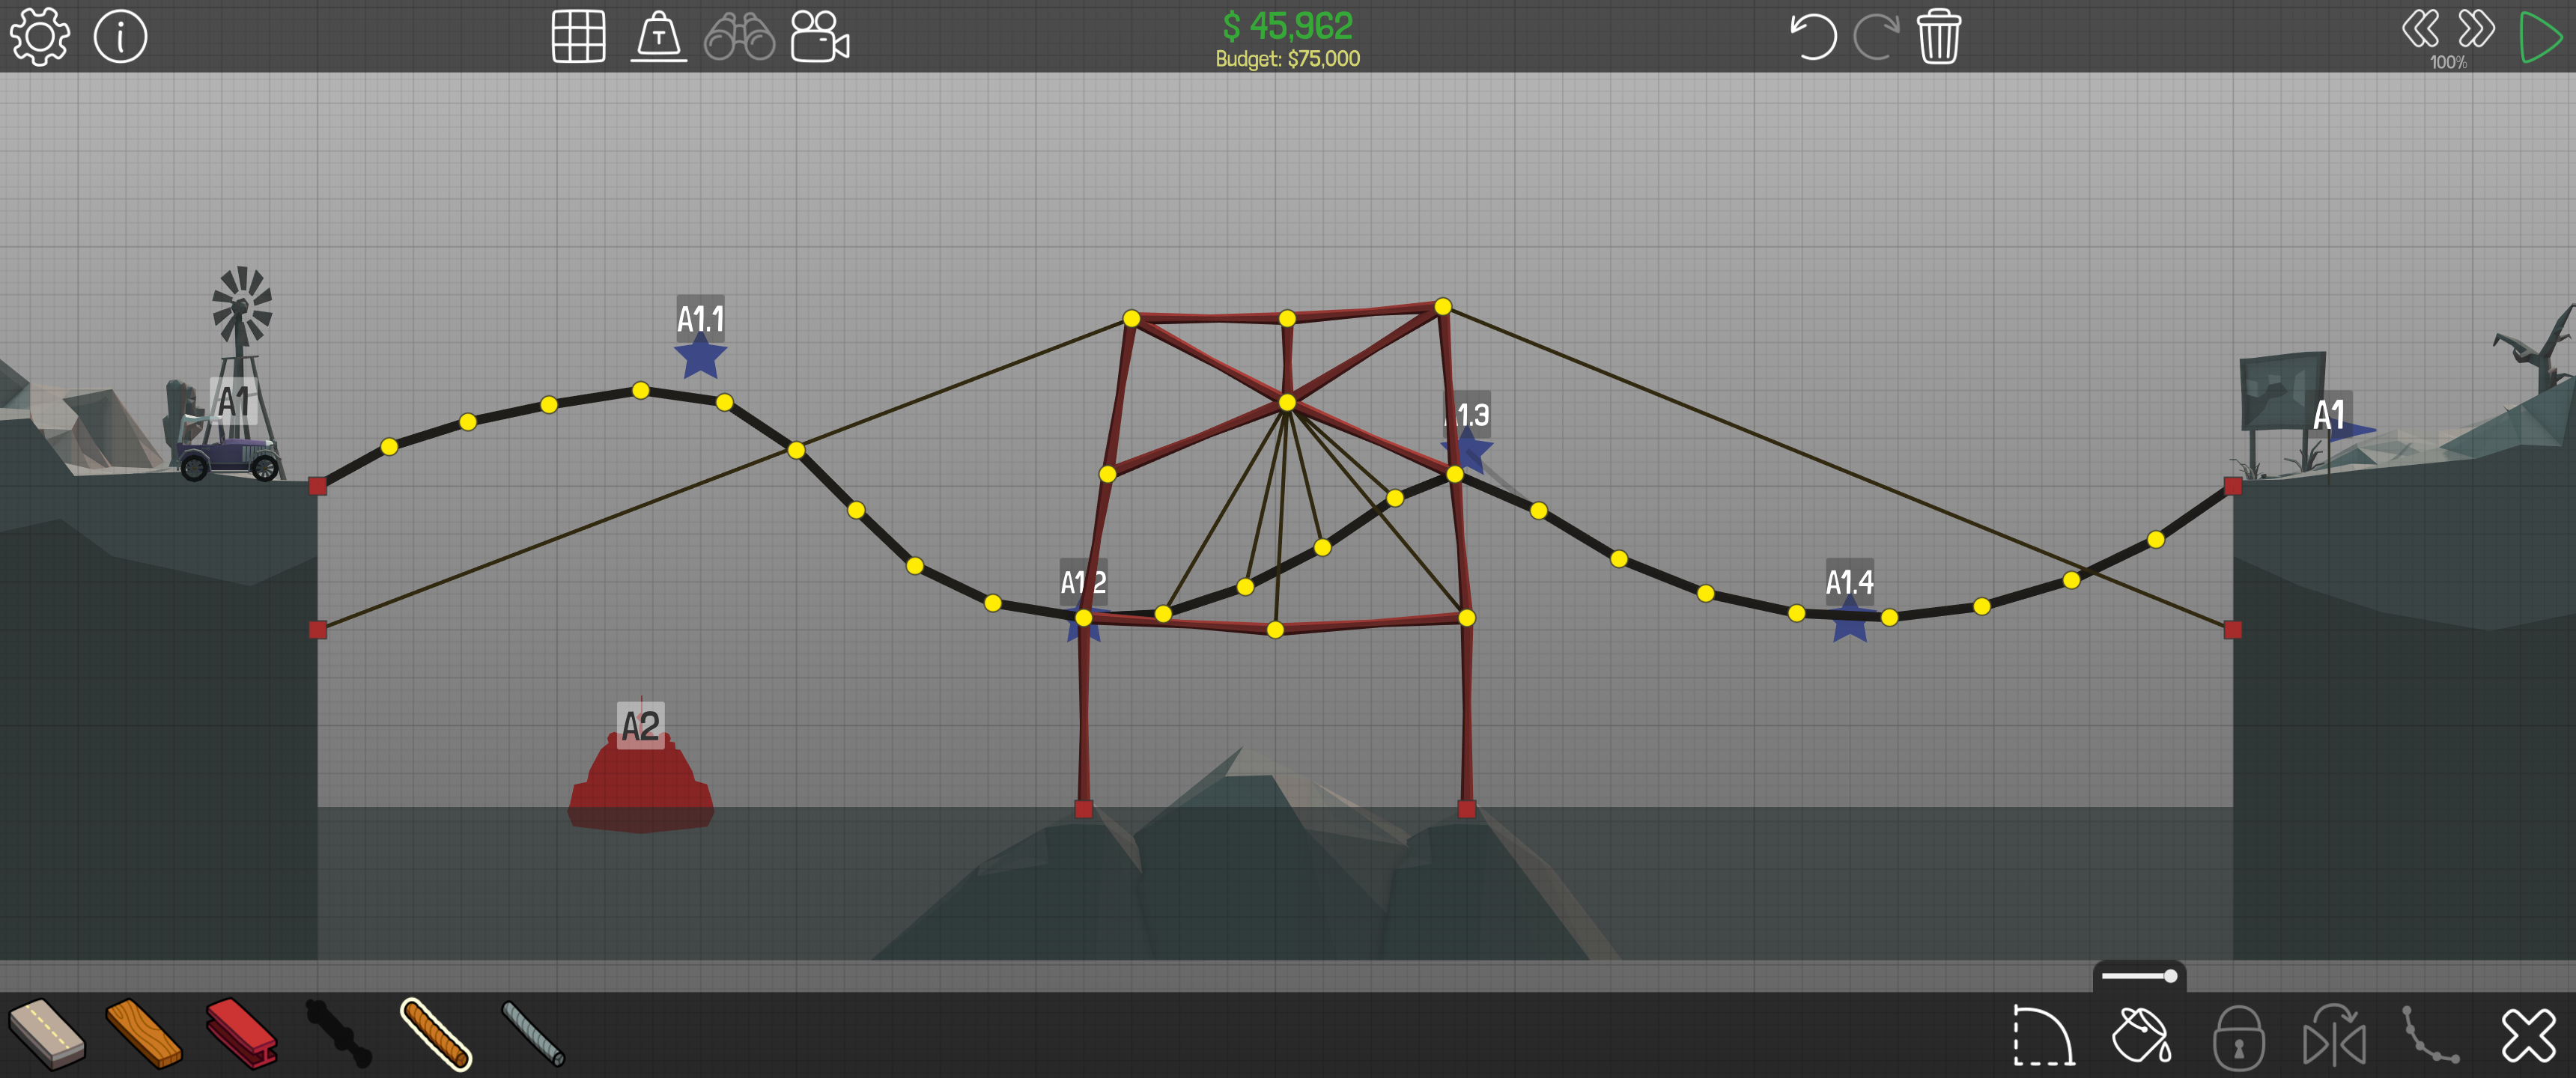Click the binoculars view icon
Image resolution: width=2576 pixels, height=1078 pixels.
pyautogui.click(x=739, y=37)
